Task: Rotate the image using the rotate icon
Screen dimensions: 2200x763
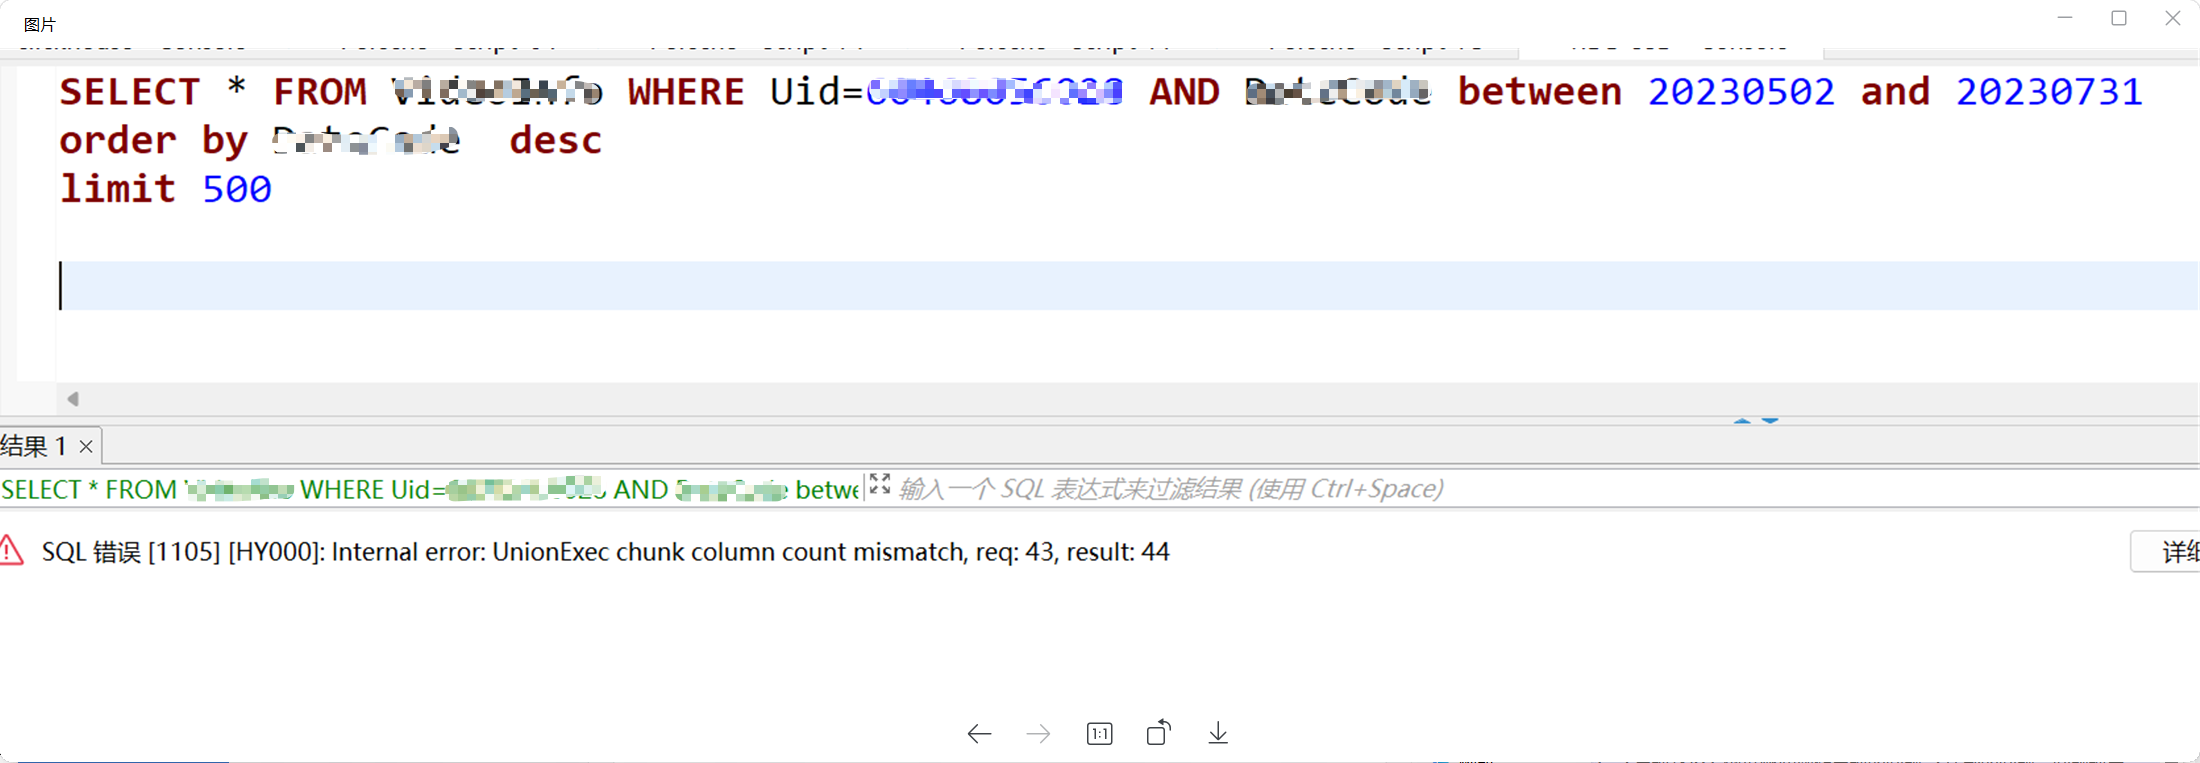Action: (x=1158, y=733)
